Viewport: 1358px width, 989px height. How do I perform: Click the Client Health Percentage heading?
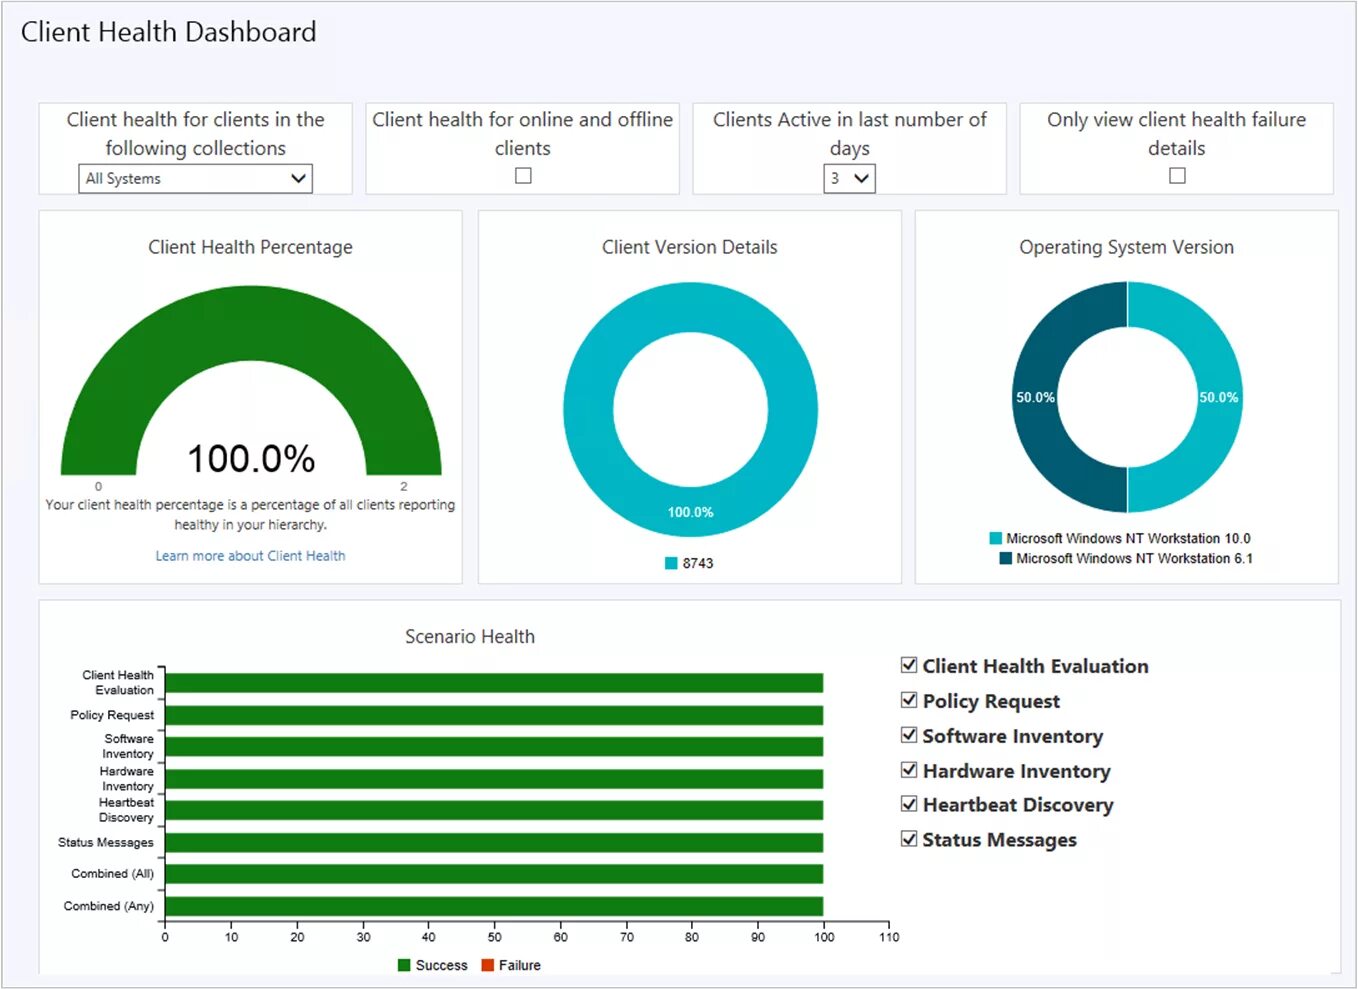pos(250,247)
